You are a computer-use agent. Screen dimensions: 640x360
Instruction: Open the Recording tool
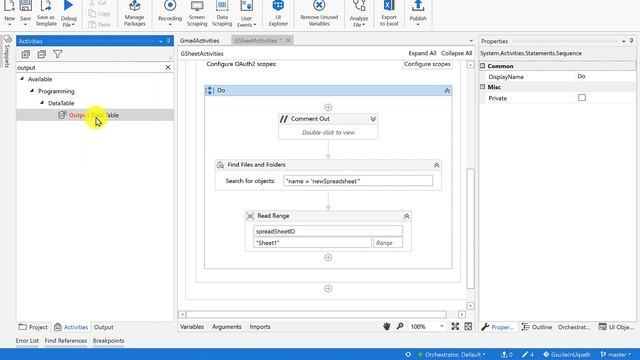pyautogui.click(x=170, y=13)
